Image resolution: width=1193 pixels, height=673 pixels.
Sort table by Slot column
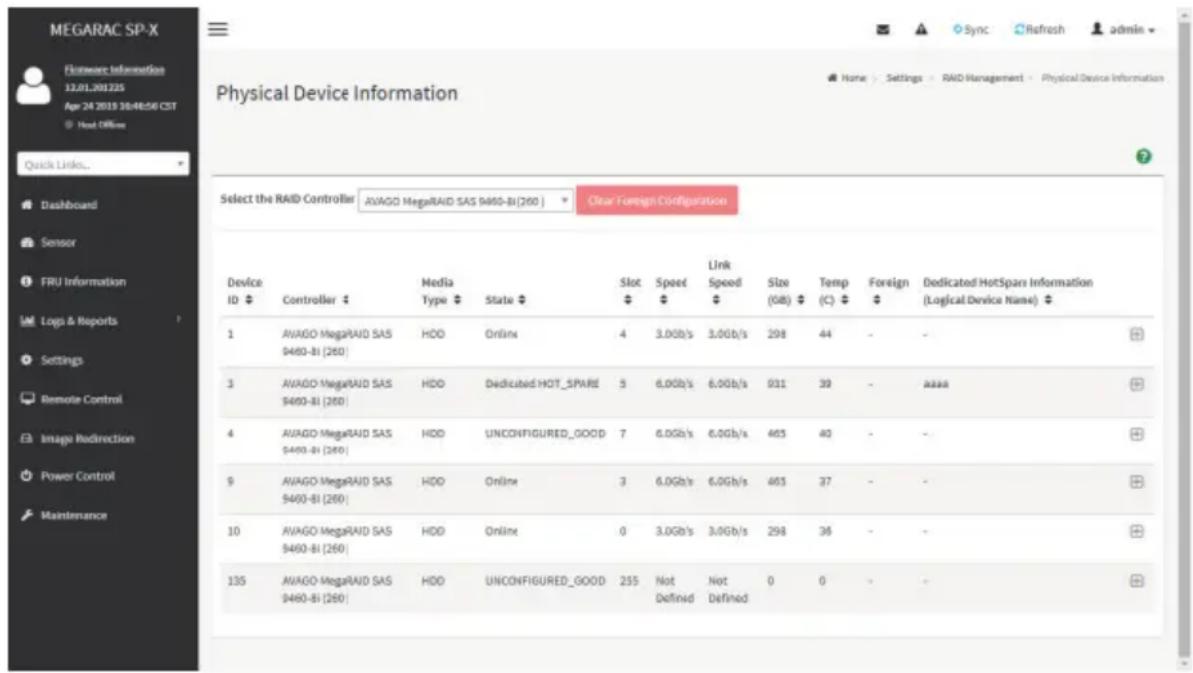click(x=630, y=291)
